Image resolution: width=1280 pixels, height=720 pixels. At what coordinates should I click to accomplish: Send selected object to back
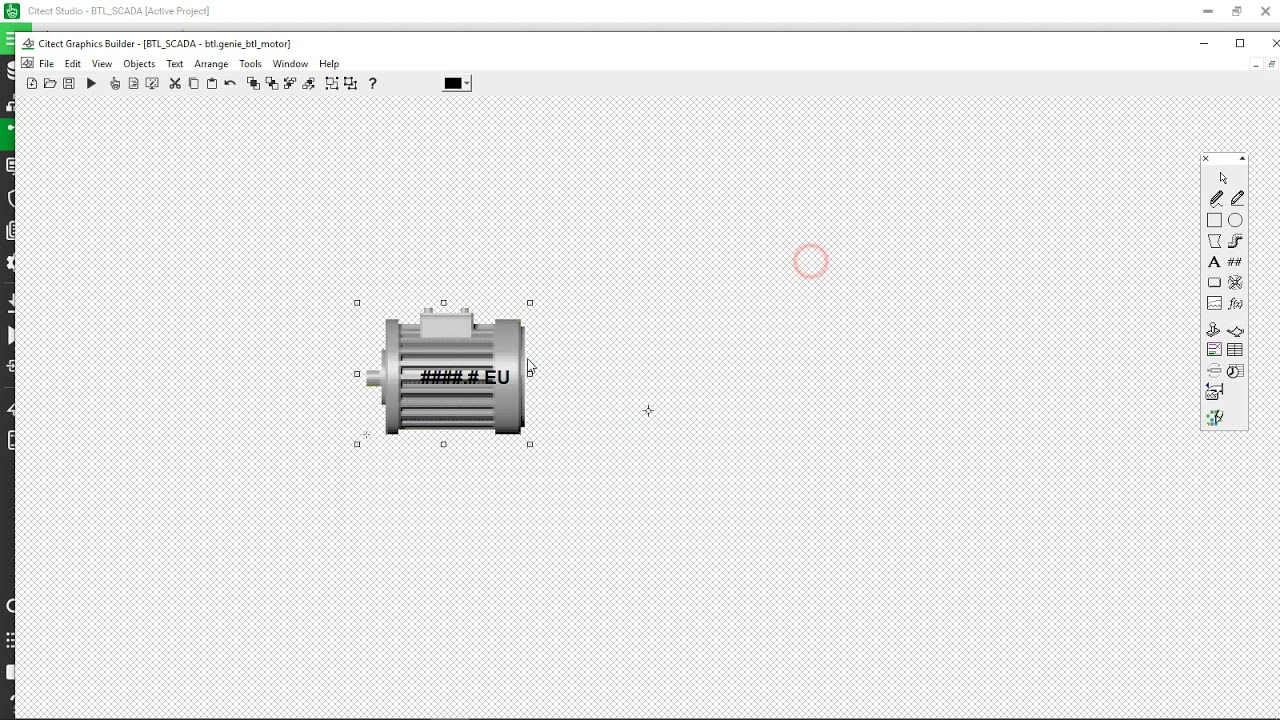[272, 84]
